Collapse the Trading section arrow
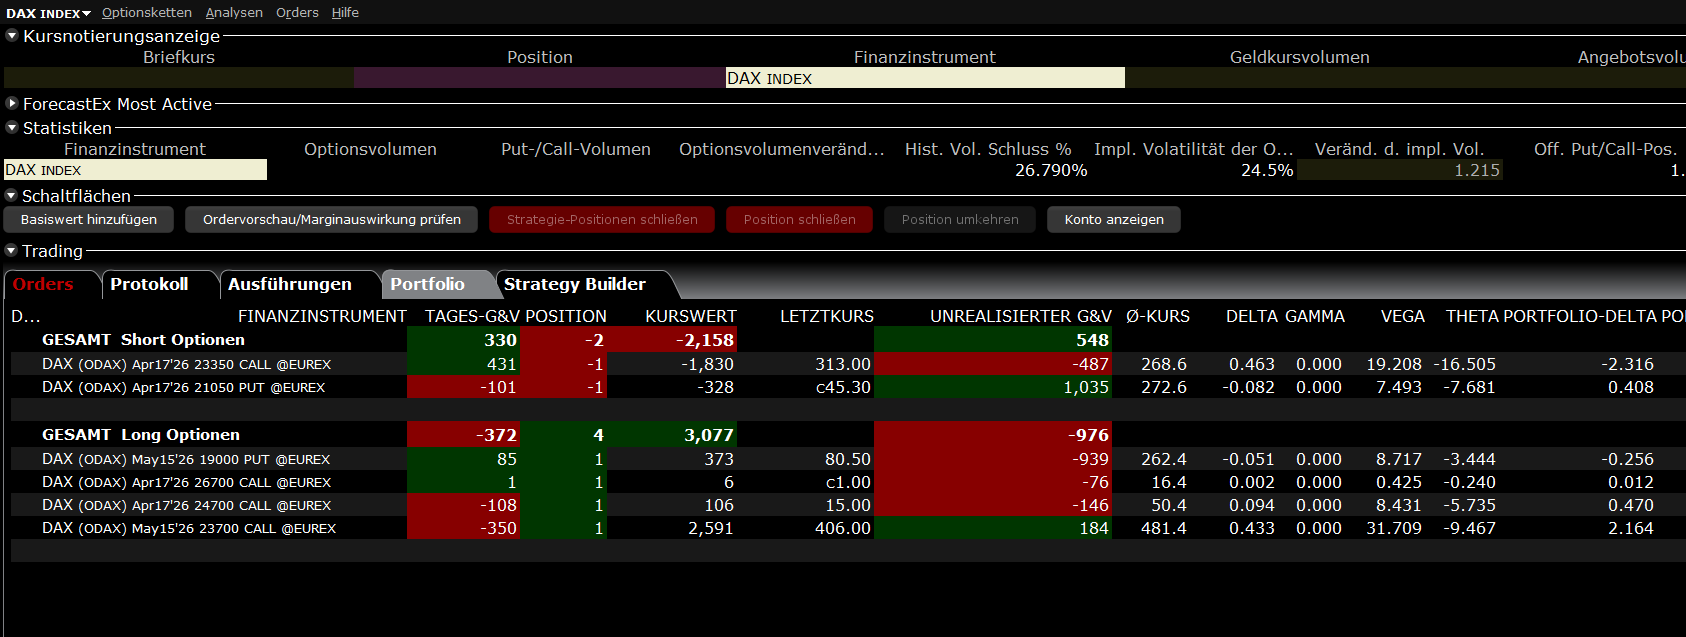This screenshot has width=1686, height=637. (12, 251)
